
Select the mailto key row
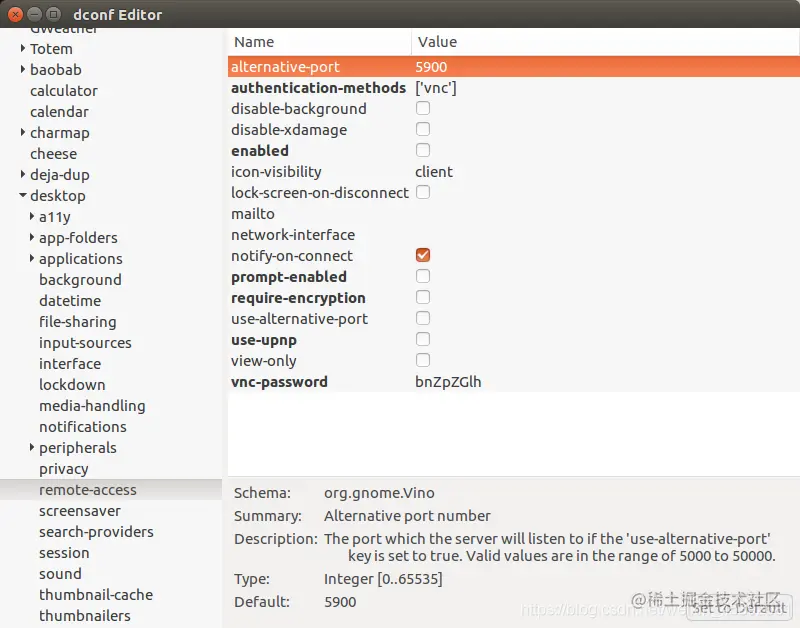pos(514,214)
